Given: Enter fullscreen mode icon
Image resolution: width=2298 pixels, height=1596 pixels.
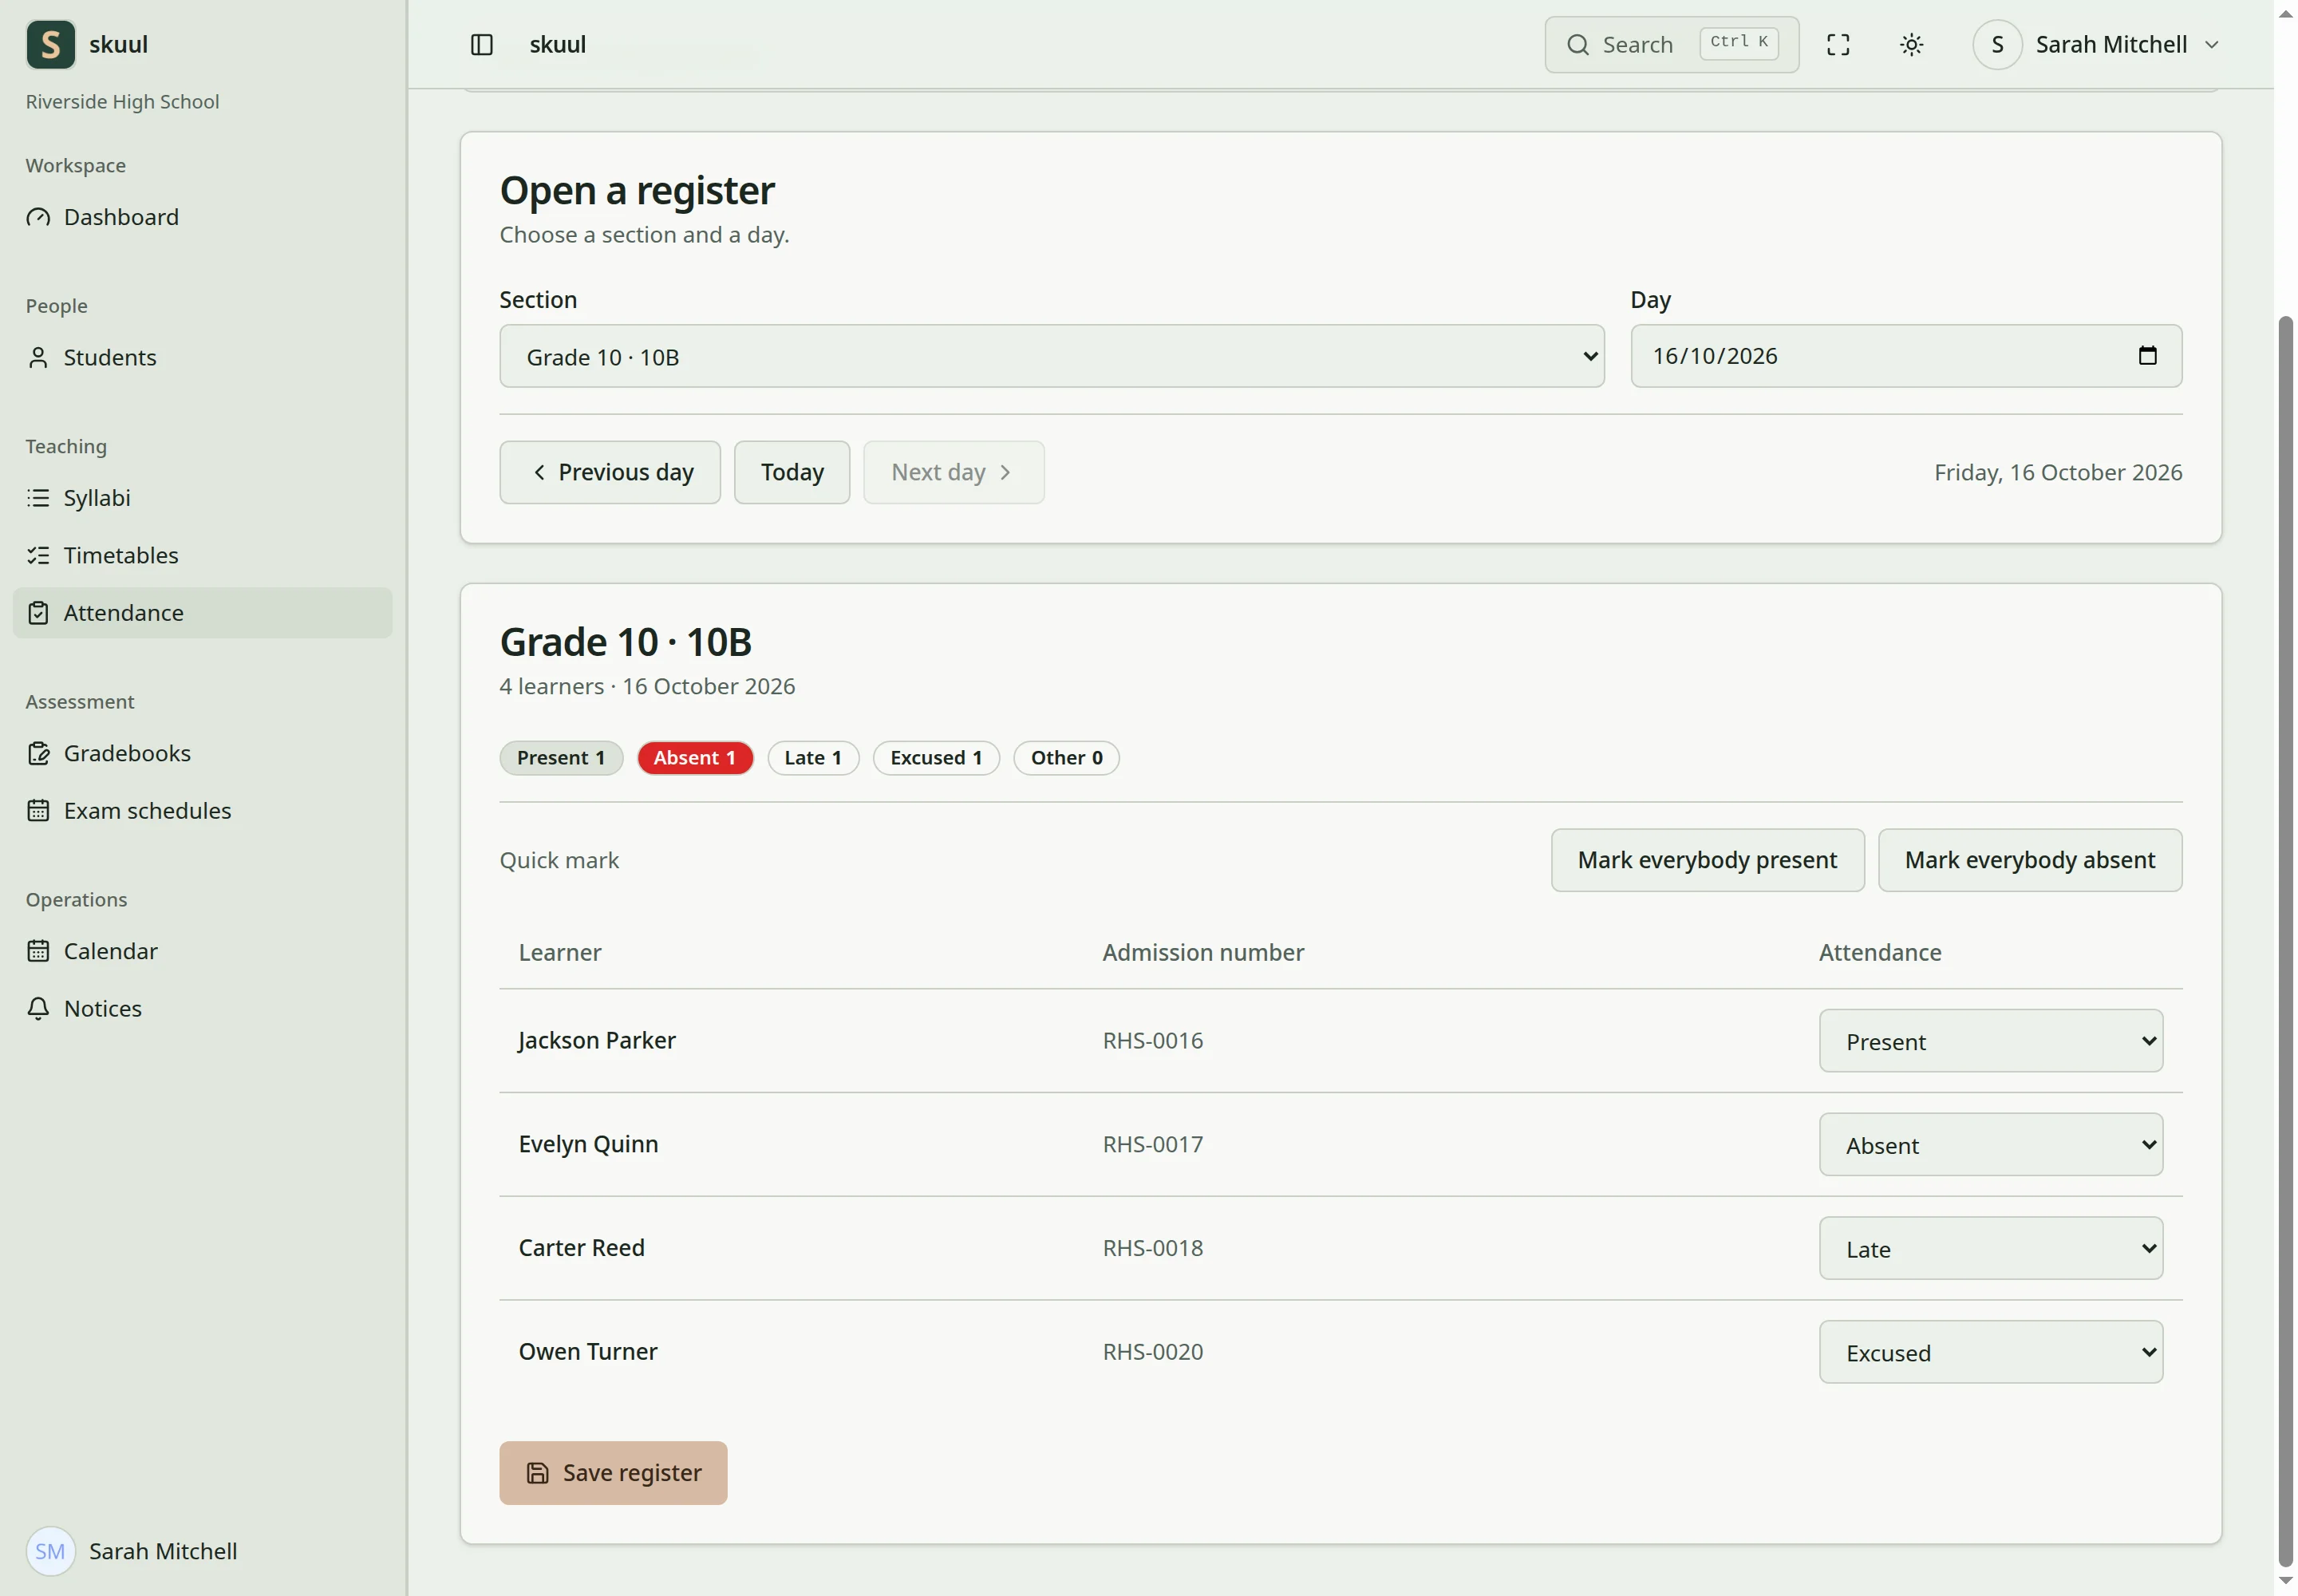Looking at the screenshot, I should coord(1838,44).
